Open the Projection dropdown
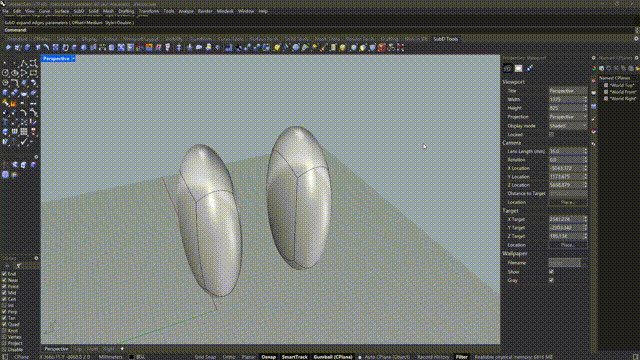 tap(568, 117)
